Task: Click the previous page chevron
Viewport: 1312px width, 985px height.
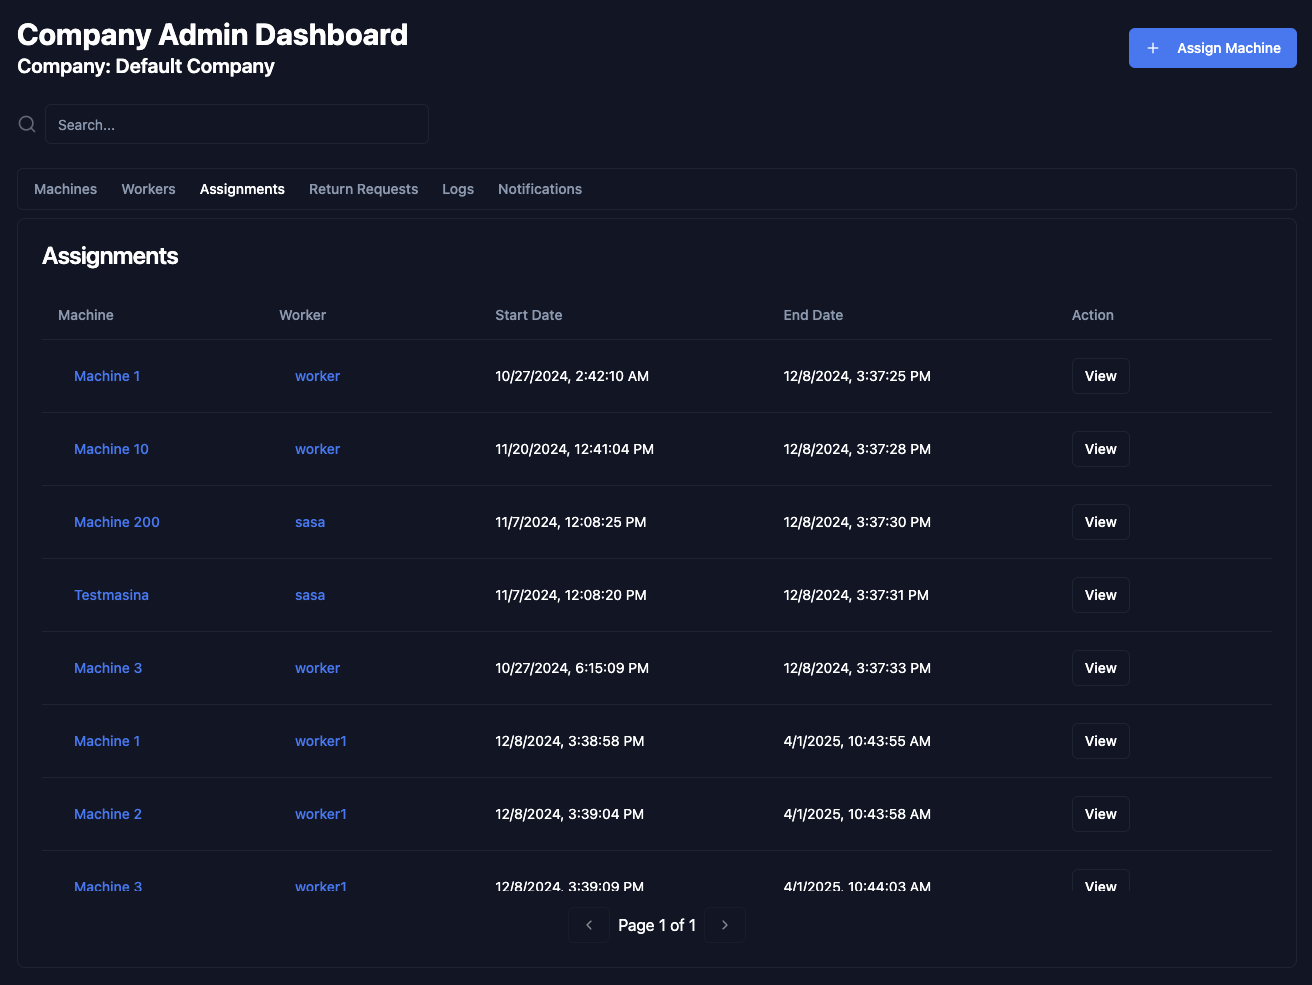Action: click(589, 924)
